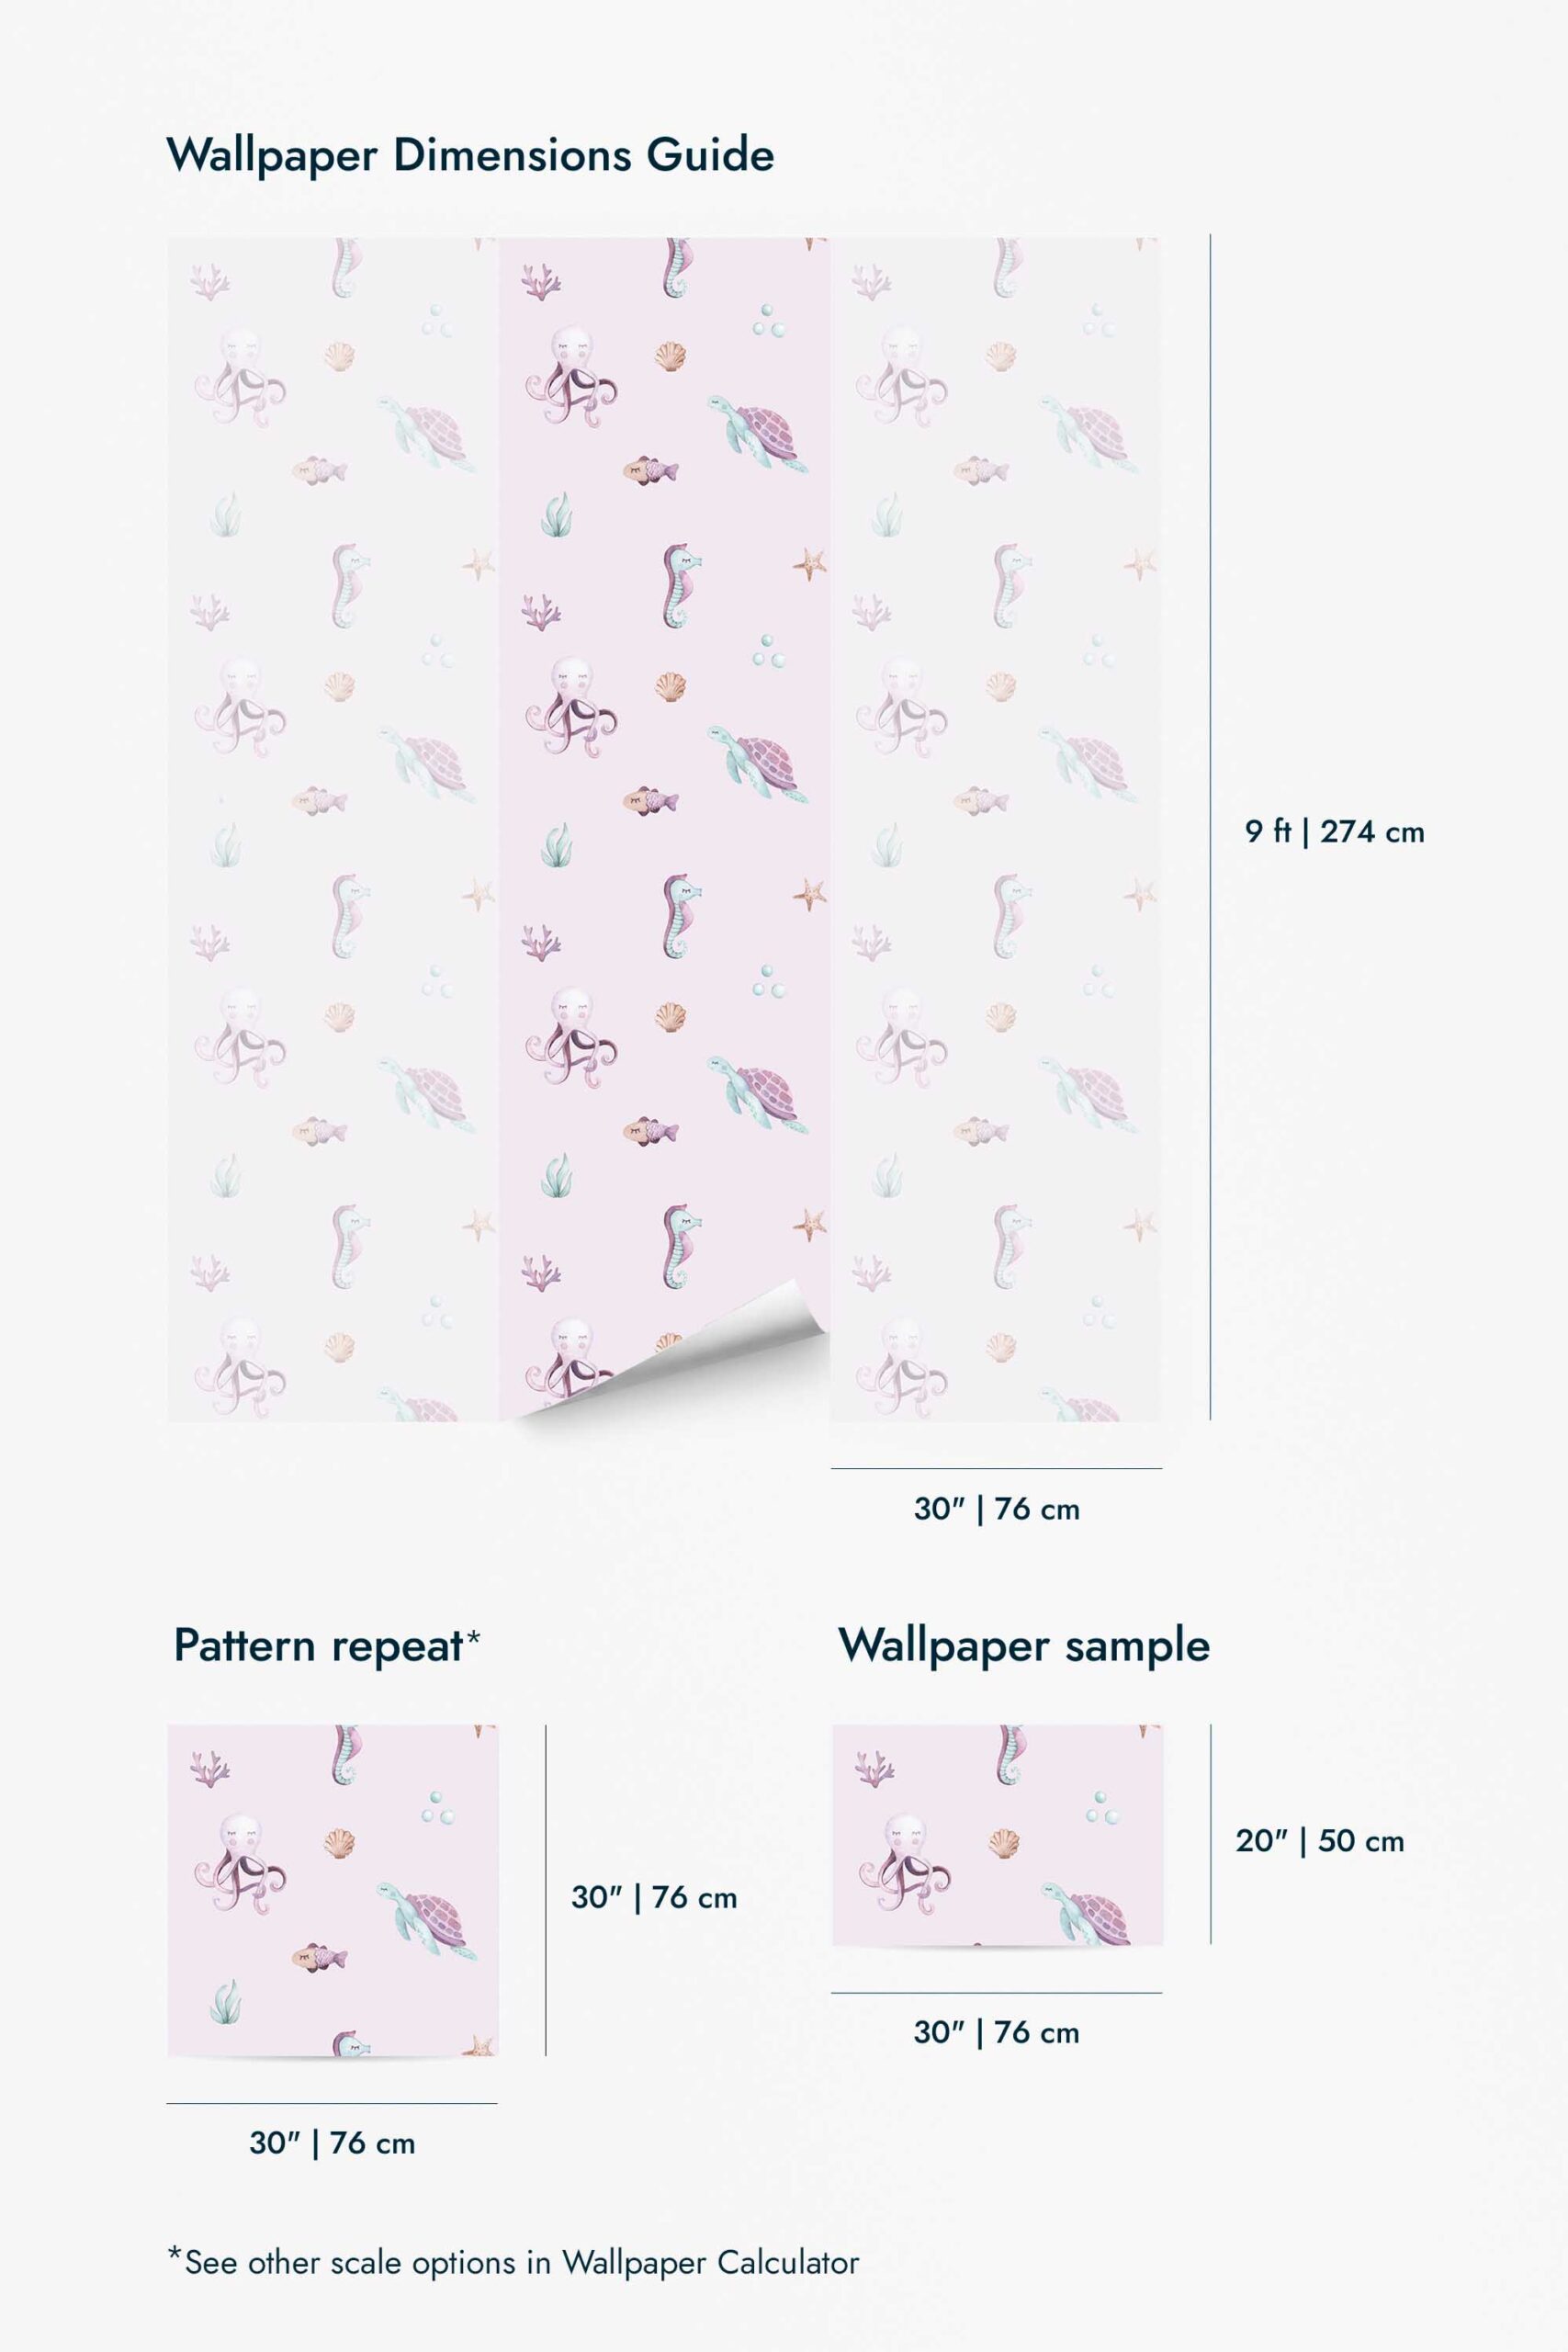1568x2352 pixels.
Task: Click the 30″ | 76 cm label under right panel
Action: (996, 1509)
